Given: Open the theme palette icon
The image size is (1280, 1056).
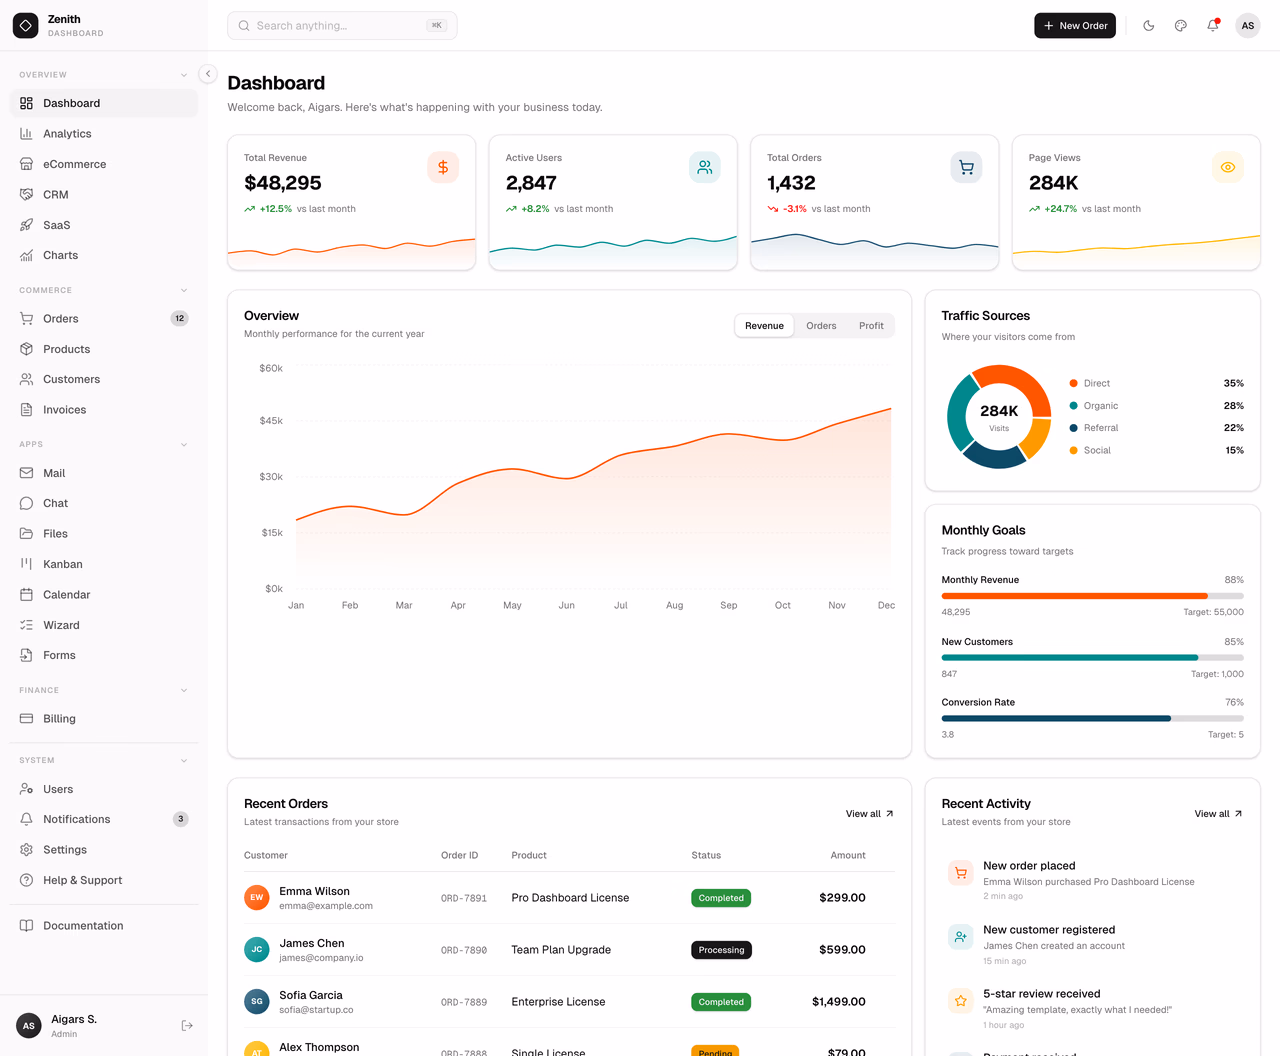Looking at the screenshot, I should tap(1181, 26).
